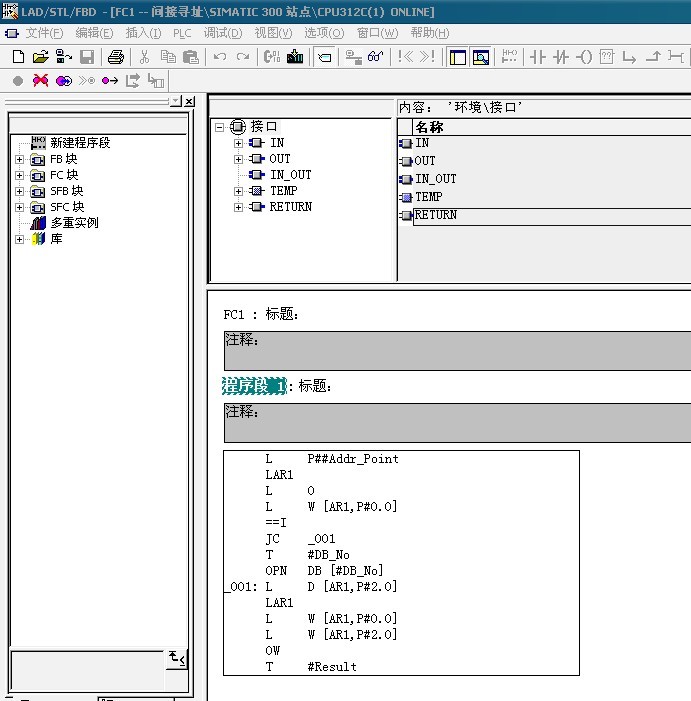Open the 调试(D) debug menu

coord(222,33)
